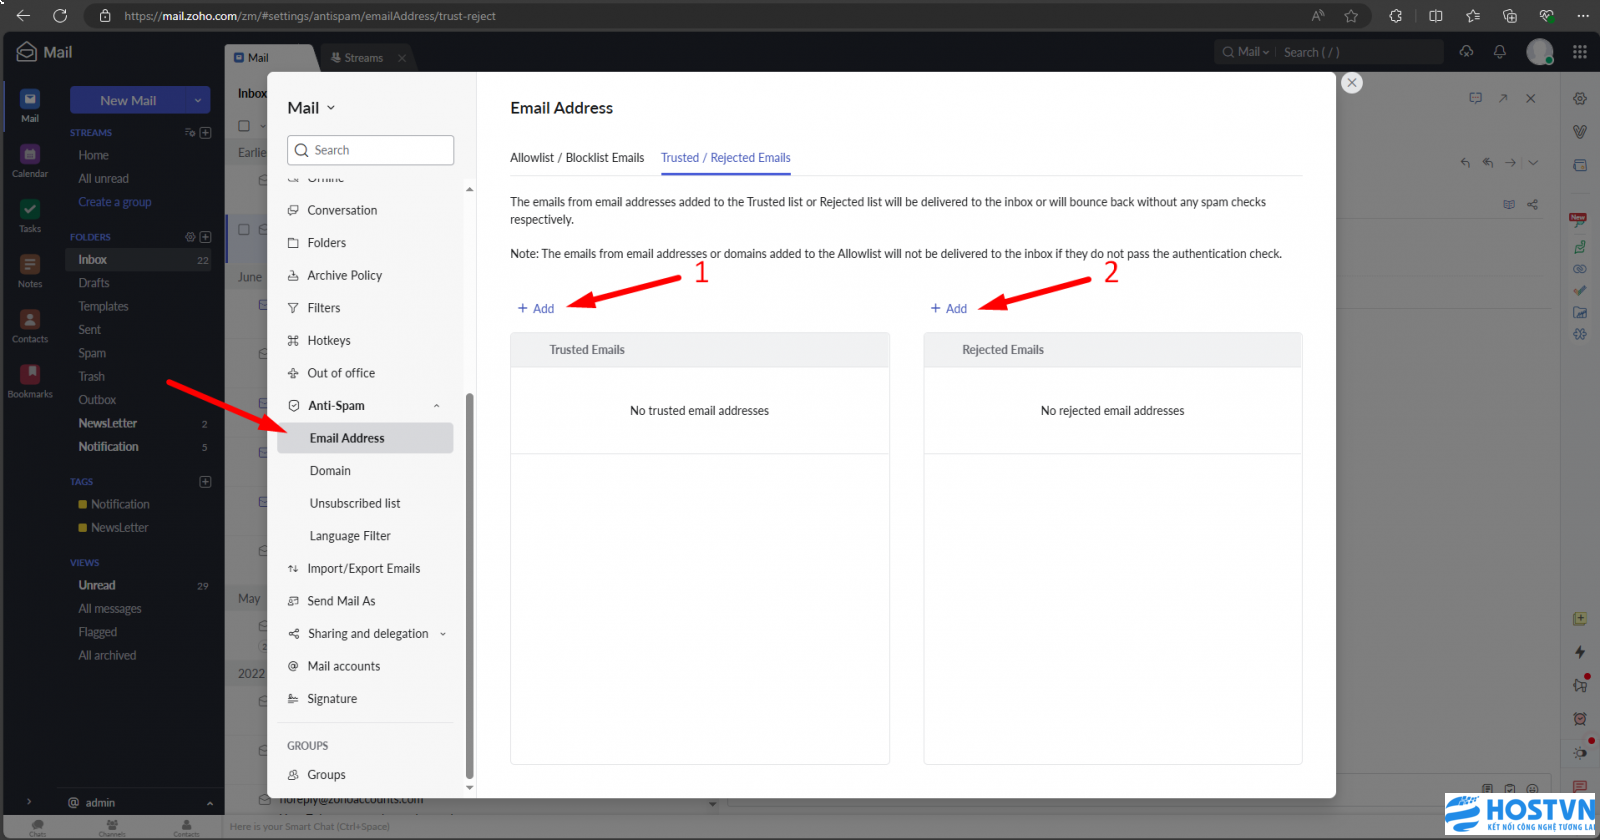Screen dimensions: 1600x840
Task: Switch to Allowlist / Blocklist Emails tab
Action: pos(577,158)
